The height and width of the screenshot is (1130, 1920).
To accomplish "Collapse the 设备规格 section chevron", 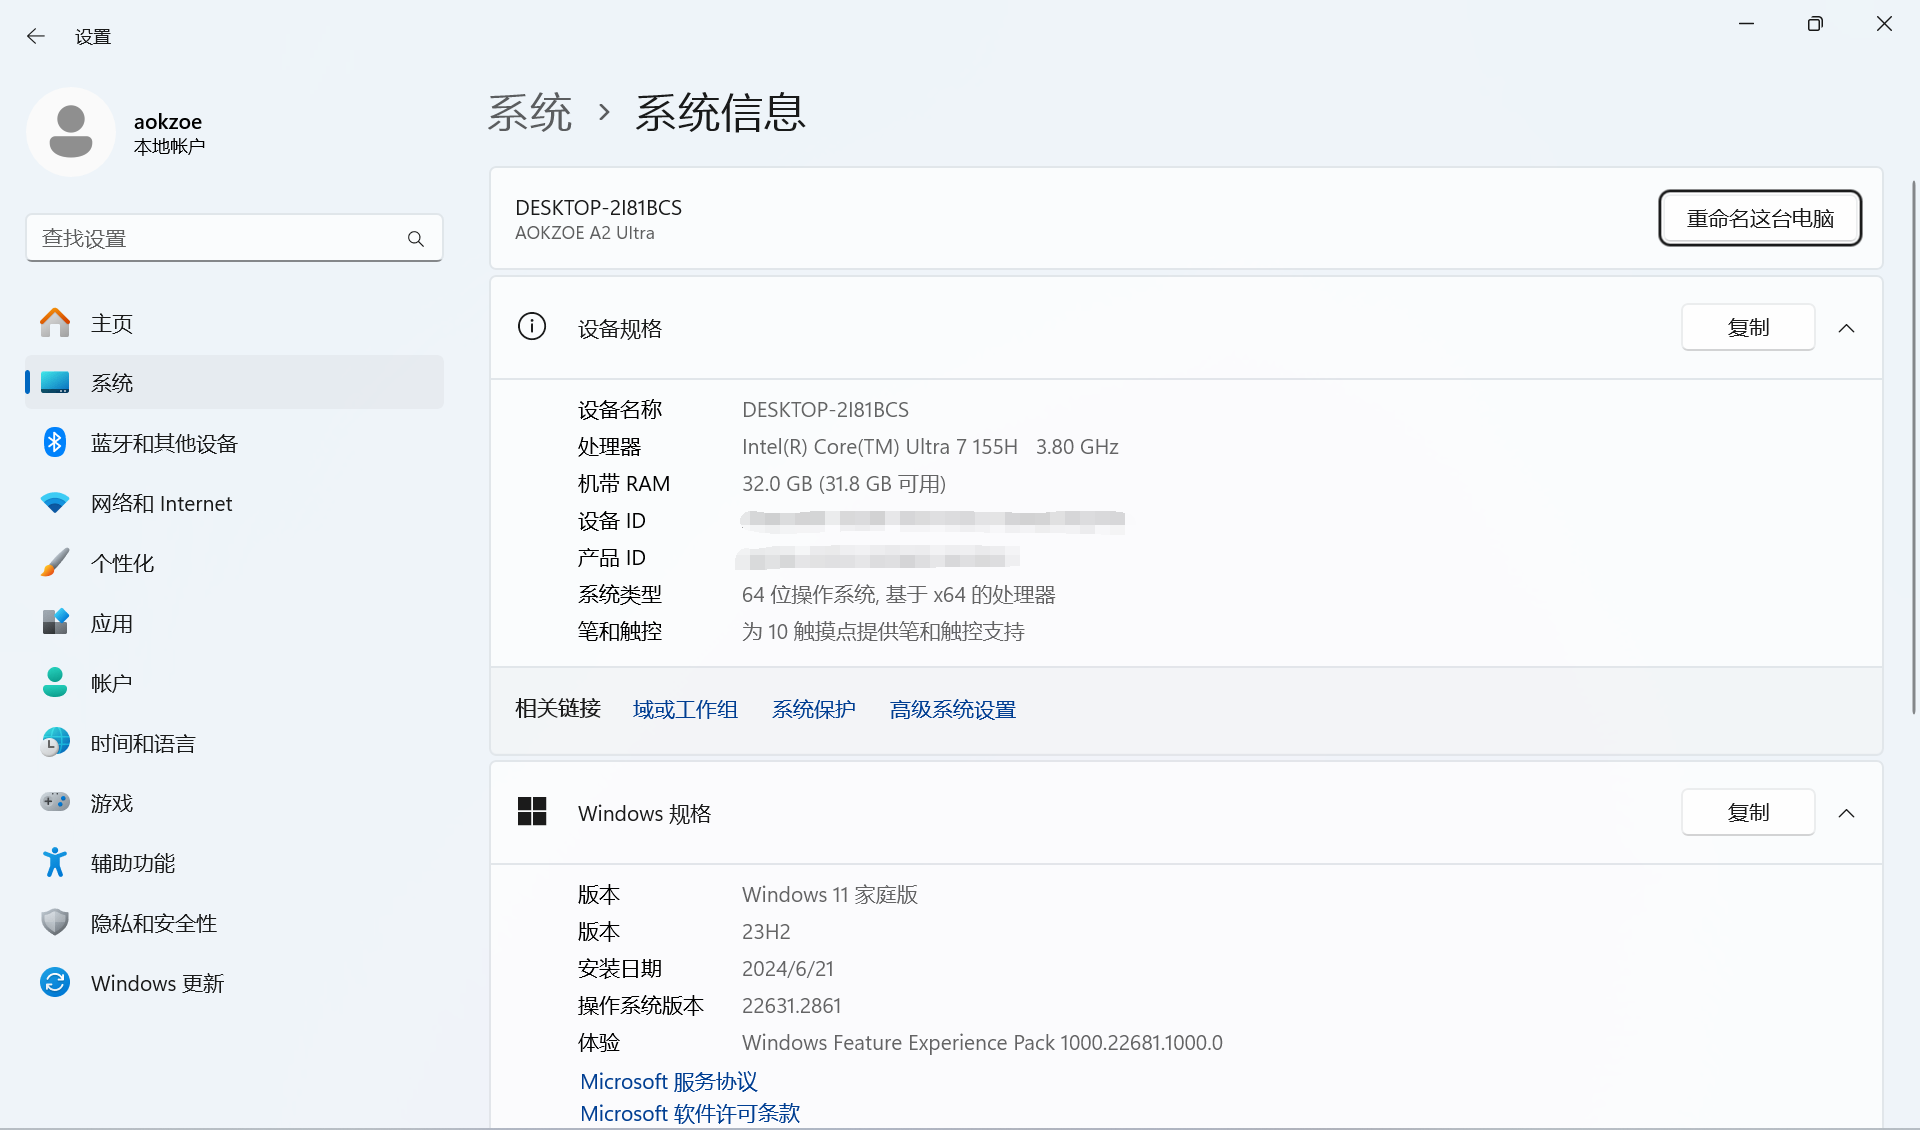I will (x=1846, y=328).
